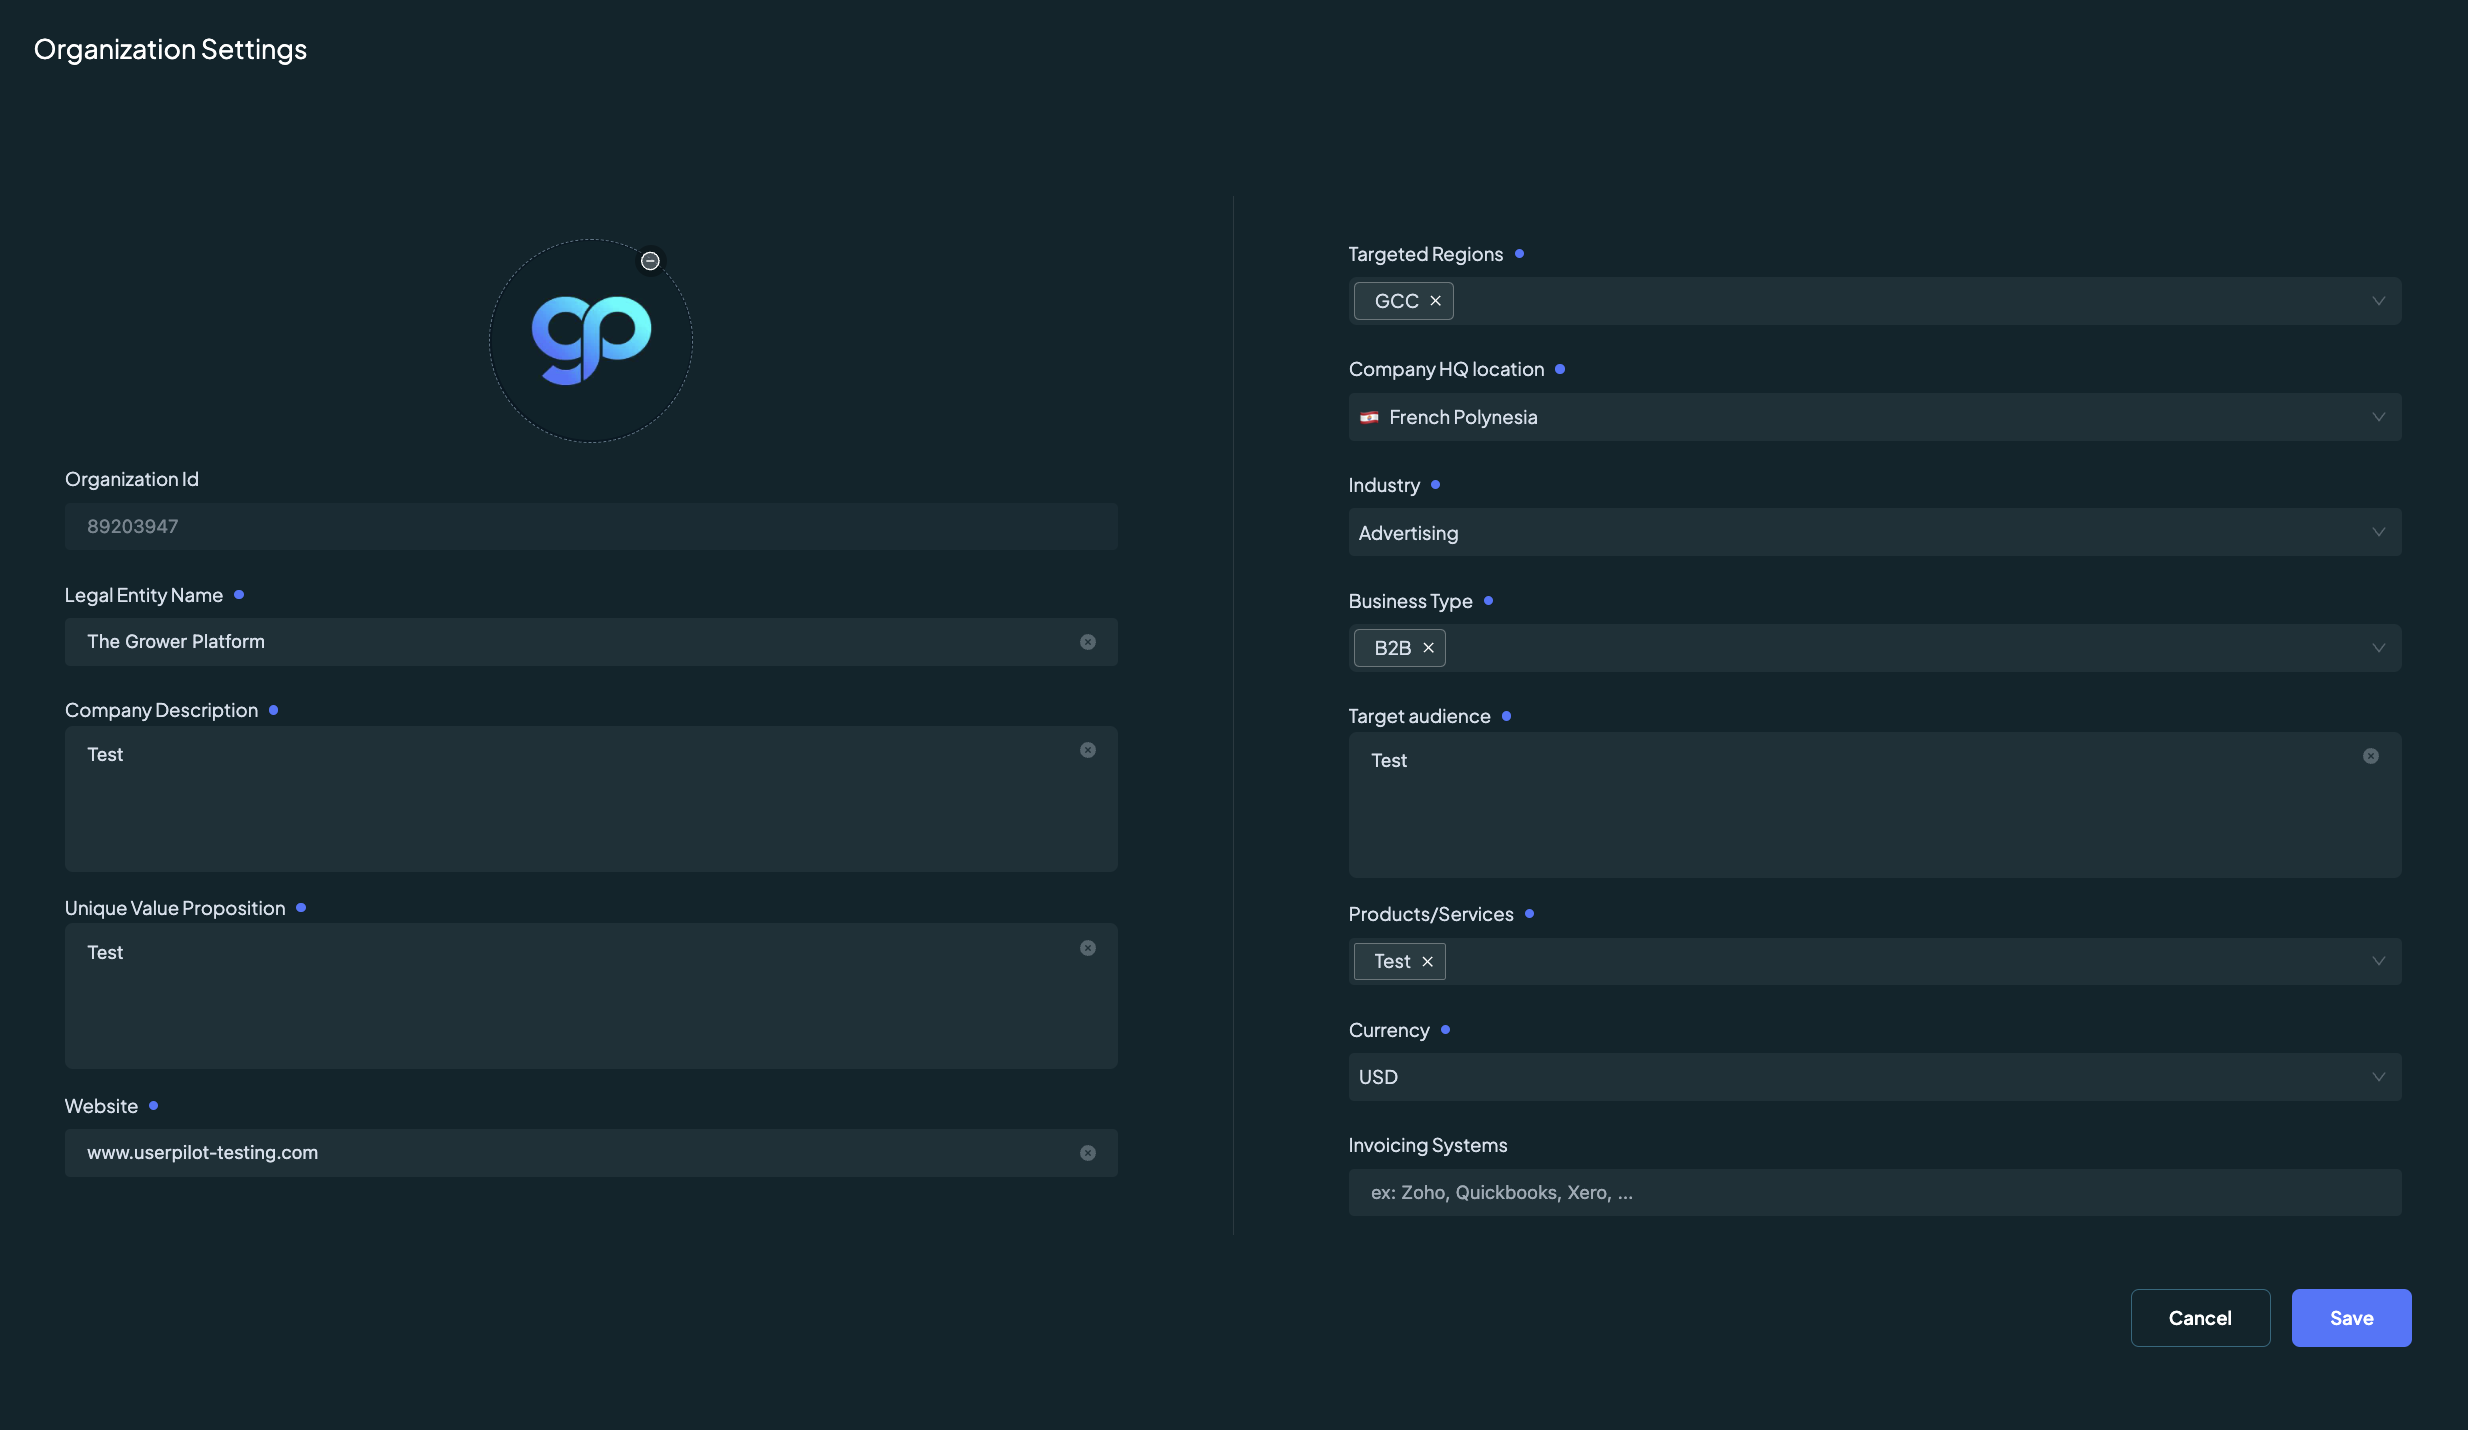Focus the Unique Value Proposition textarea
This screenshot has width=2468, height=1430.
click(591, 997)
